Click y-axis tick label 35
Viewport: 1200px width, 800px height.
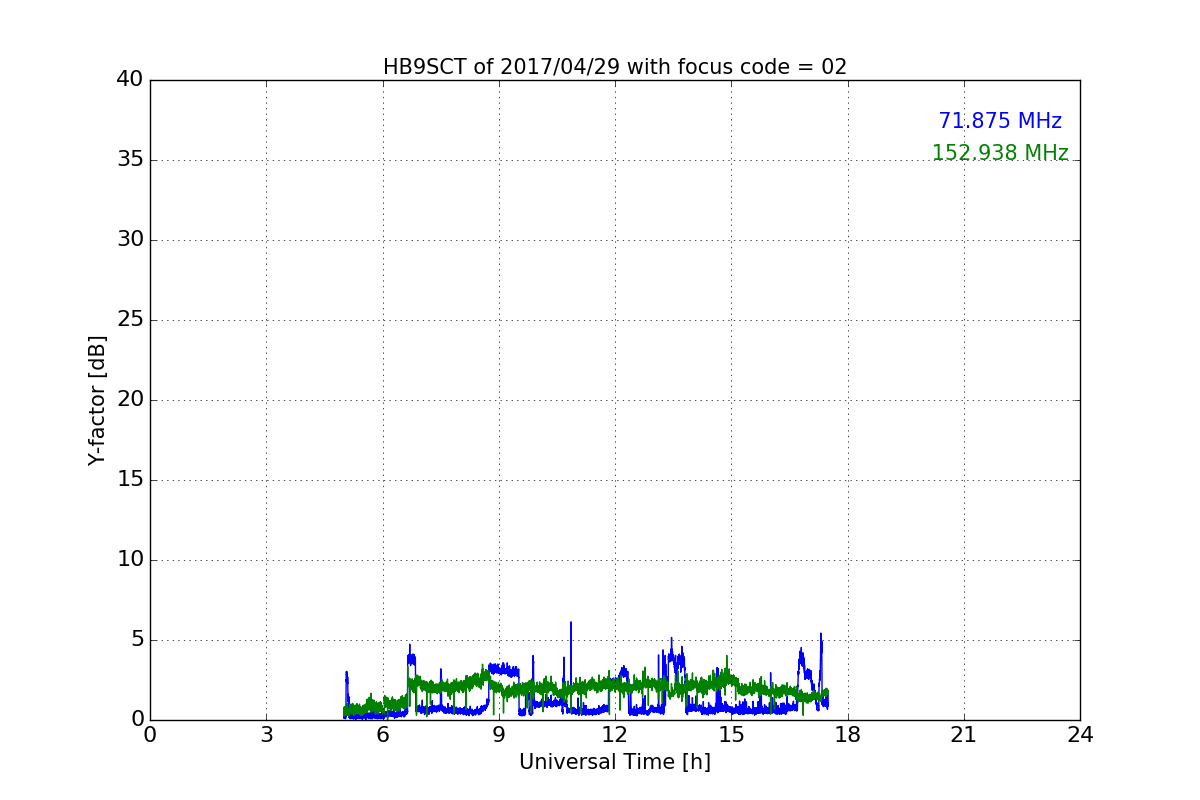(129, 160)
